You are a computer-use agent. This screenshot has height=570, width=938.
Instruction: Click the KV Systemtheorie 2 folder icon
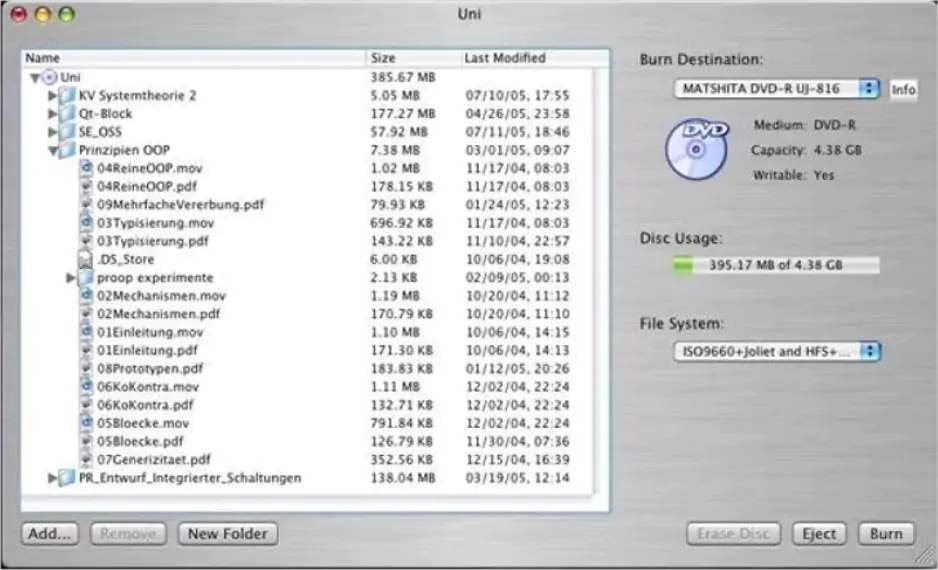68,95
